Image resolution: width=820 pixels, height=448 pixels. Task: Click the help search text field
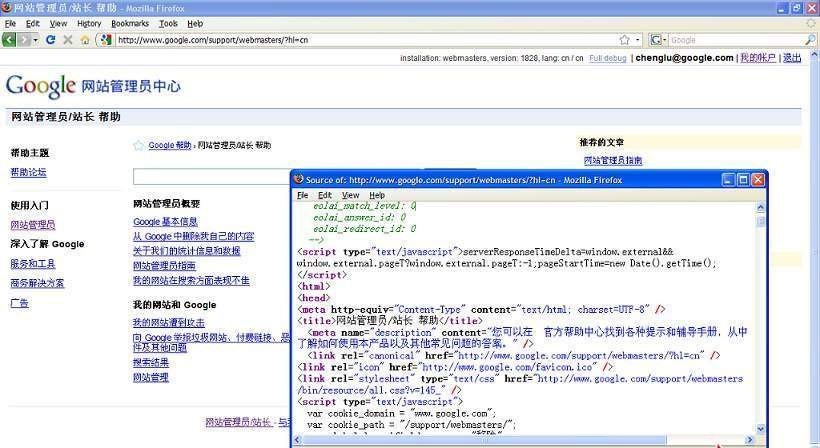pos(212,177)
